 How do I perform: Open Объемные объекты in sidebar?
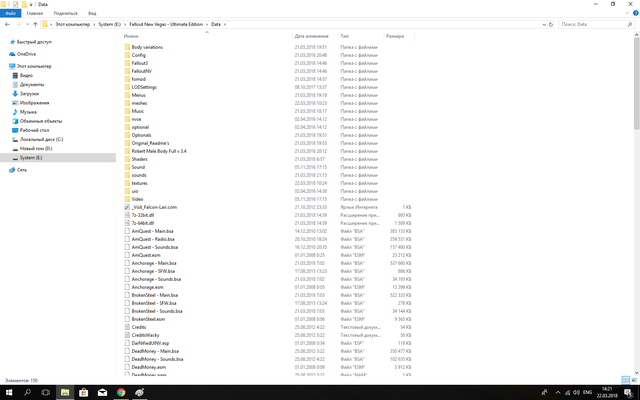pyautogui.click(x=41, y=121)
